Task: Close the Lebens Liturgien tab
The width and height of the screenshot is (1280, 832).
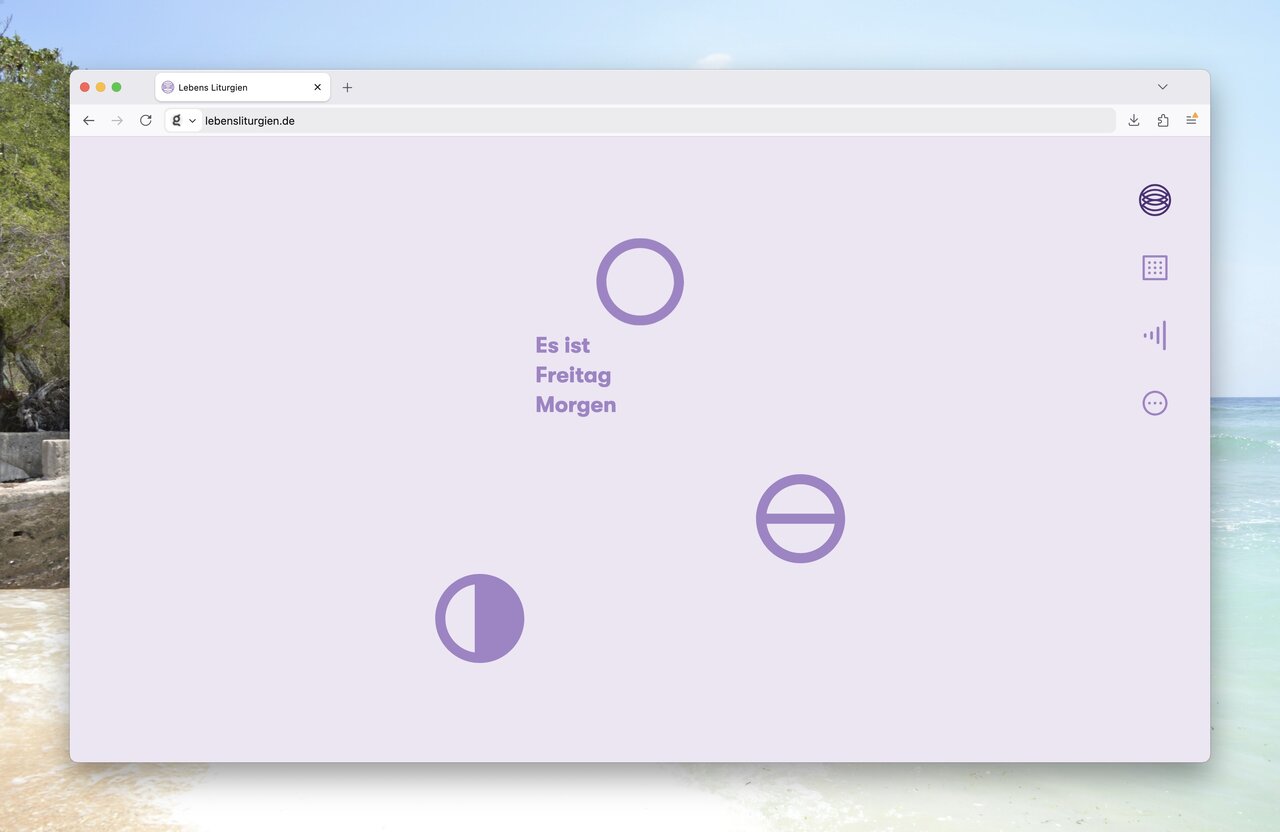Action: pos(318,87)
